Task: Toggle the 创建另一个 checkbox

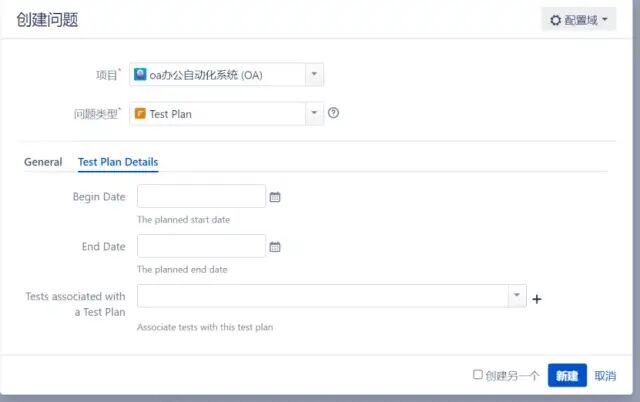Action: click(478, 374)
